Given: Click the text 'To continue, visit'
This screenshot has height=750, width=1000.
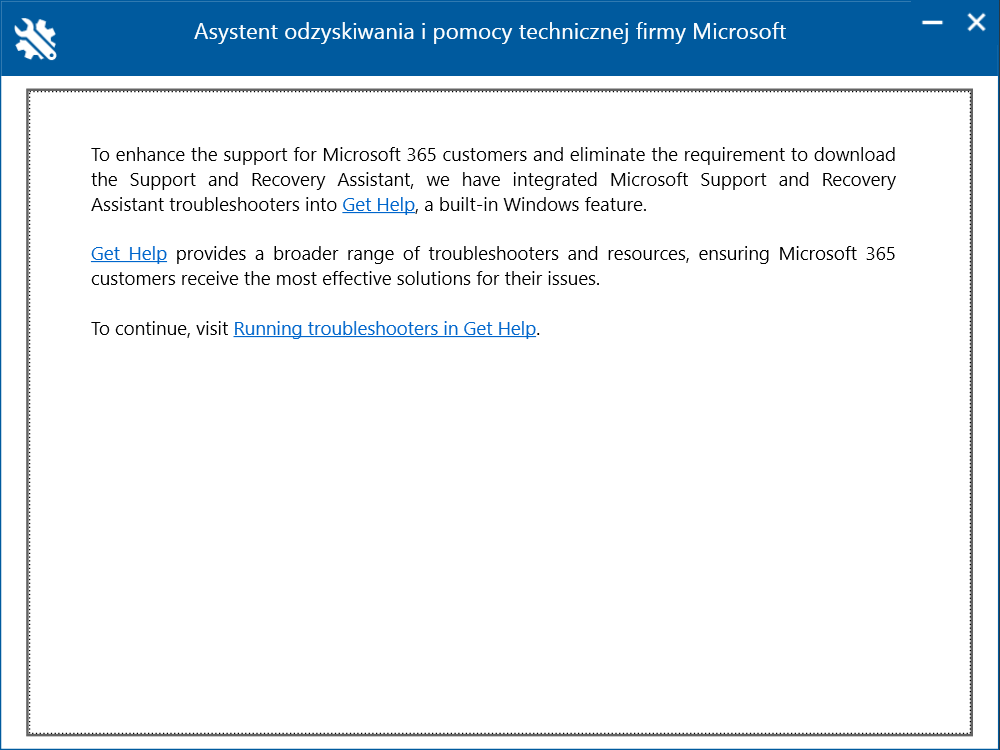Looking at the screenshot, I should [159, 328].
